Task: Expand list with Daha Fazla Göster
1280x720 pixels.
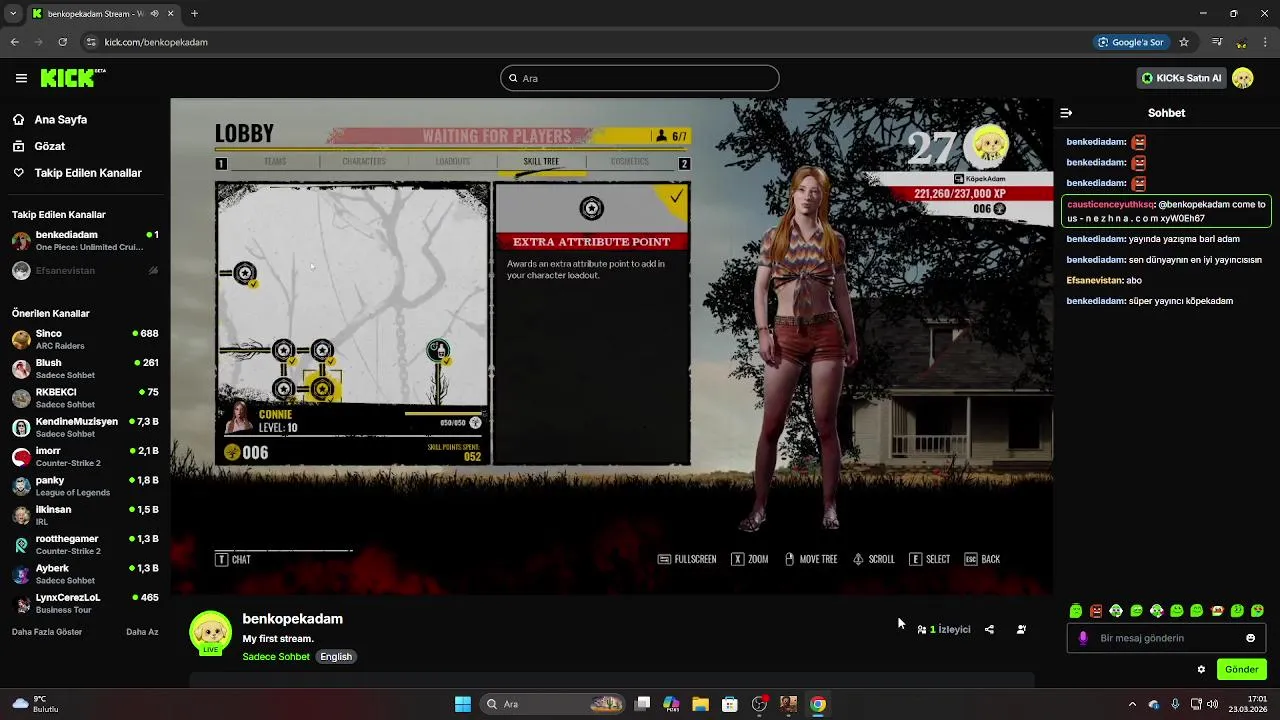Action: [x=47, y=632]
